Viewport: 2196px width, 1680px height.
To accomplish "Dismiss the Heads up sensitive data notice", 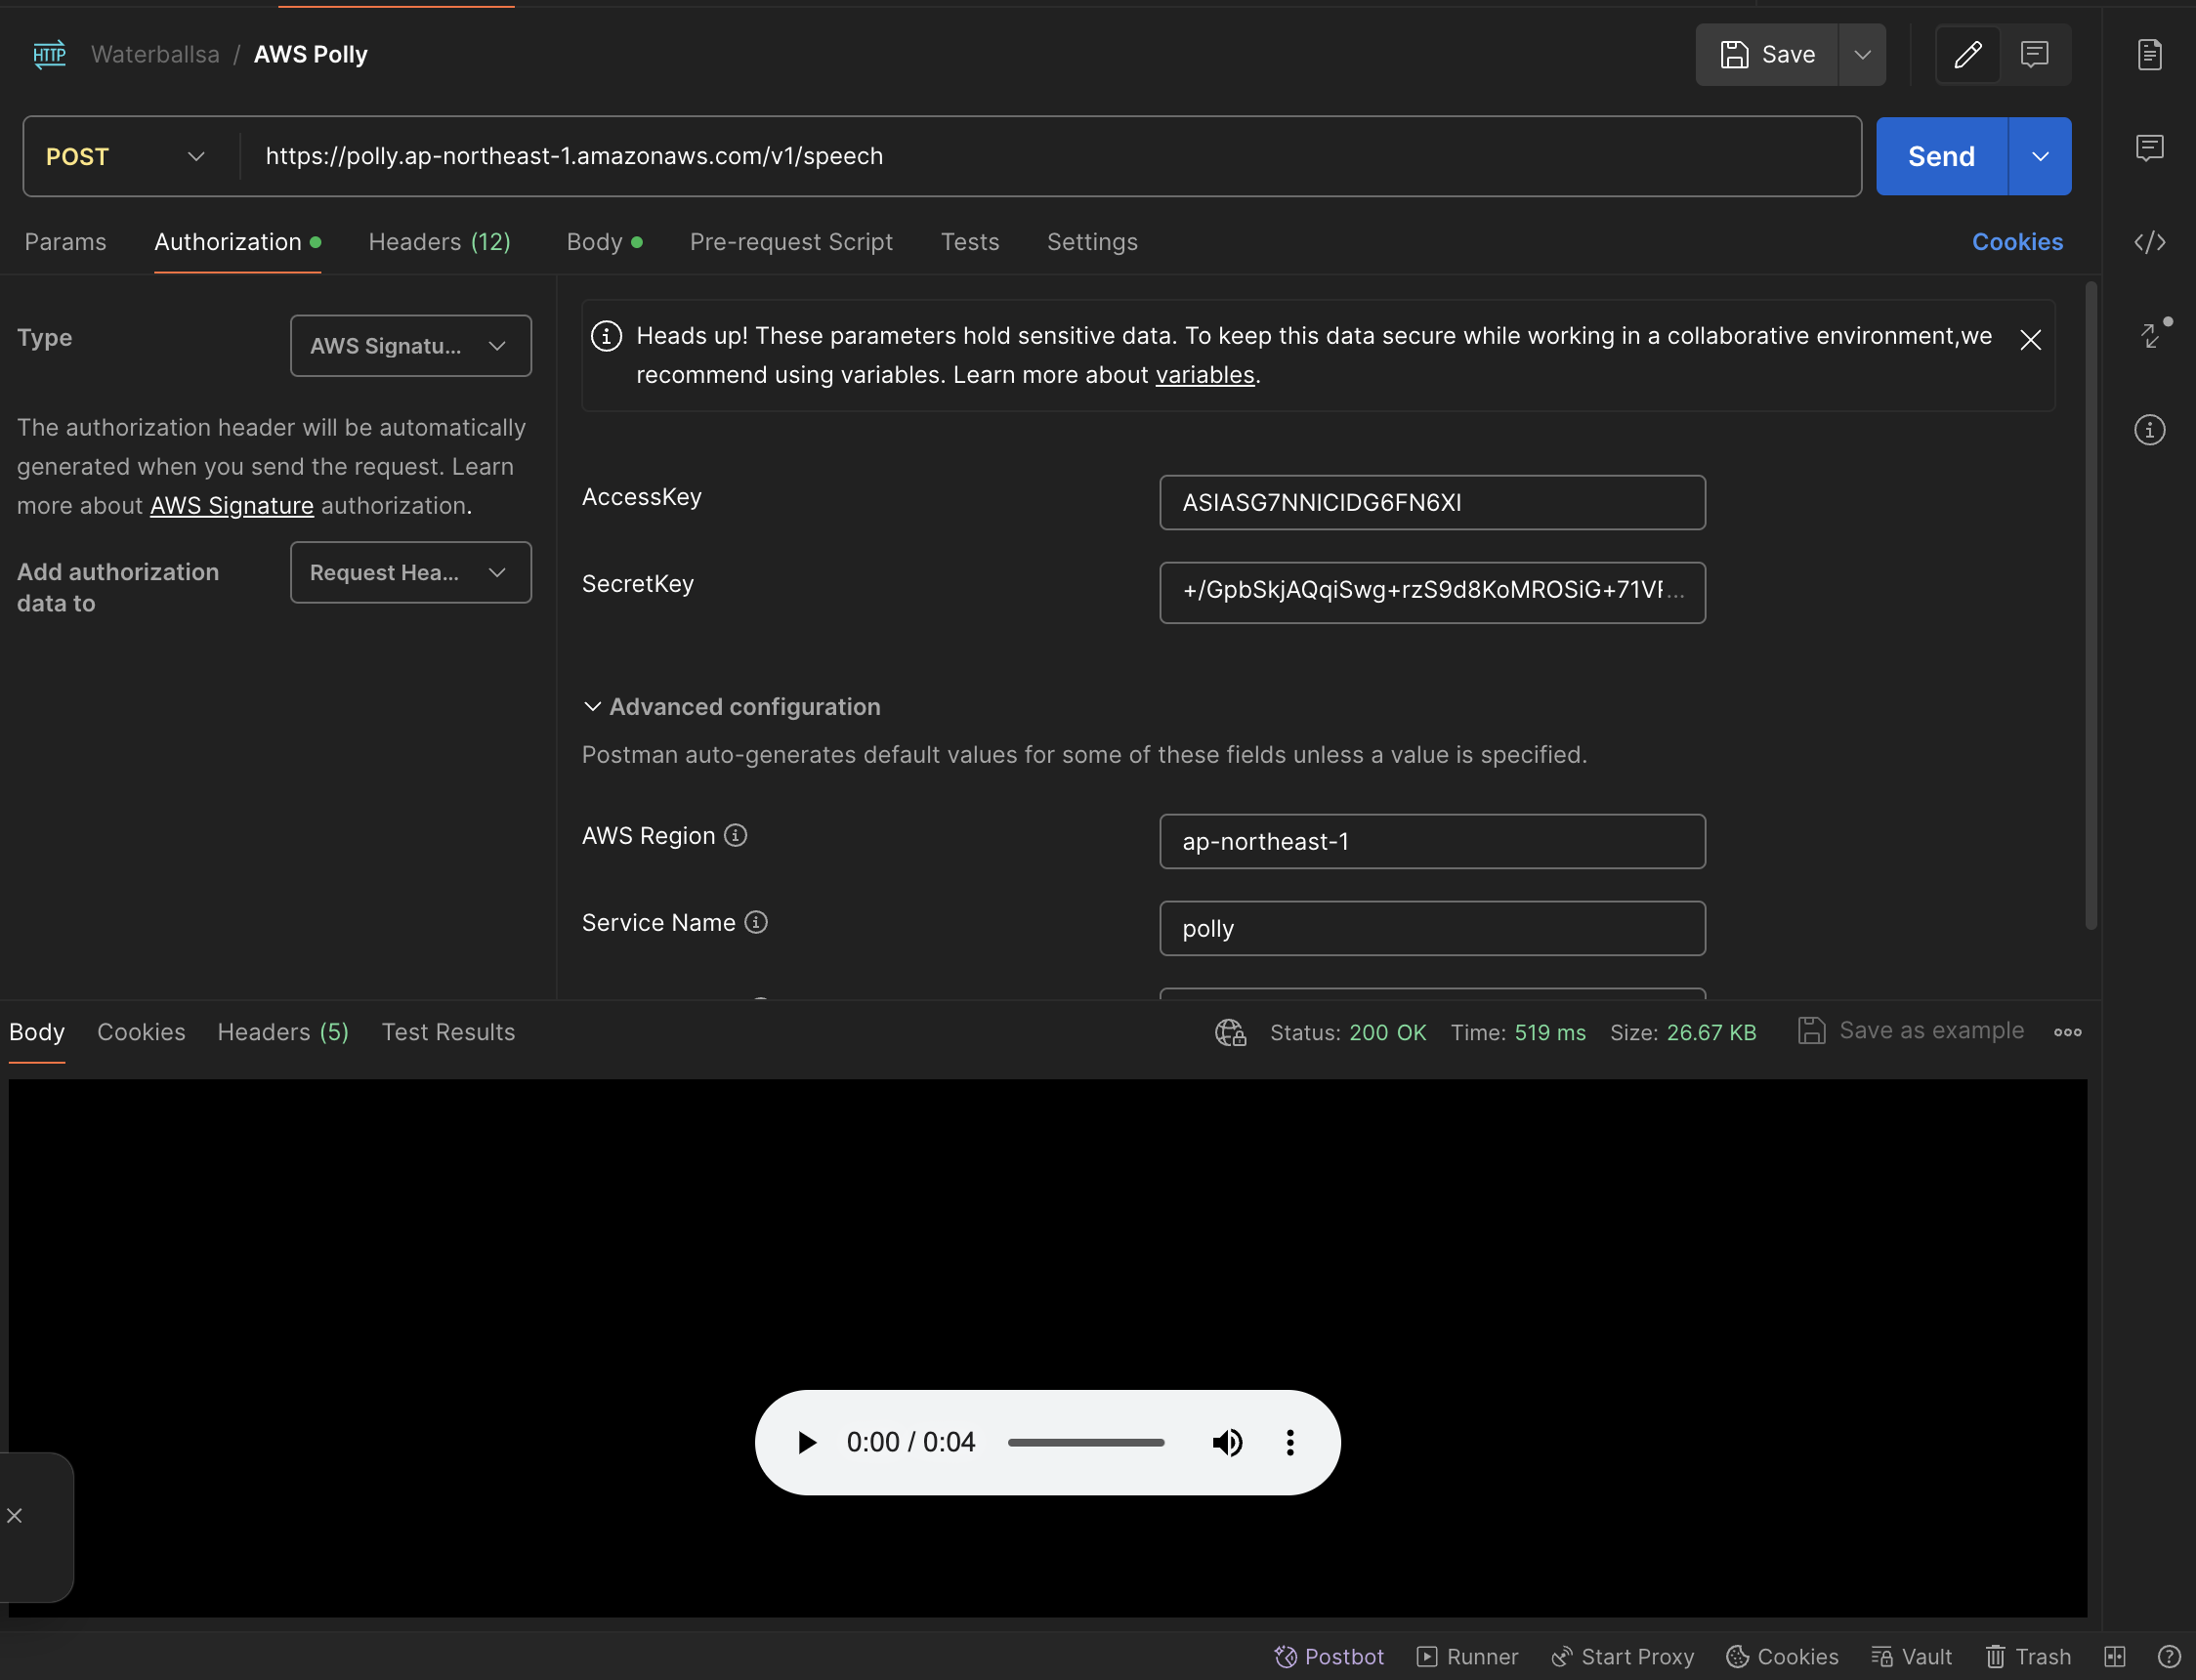I will point(2029,340).
